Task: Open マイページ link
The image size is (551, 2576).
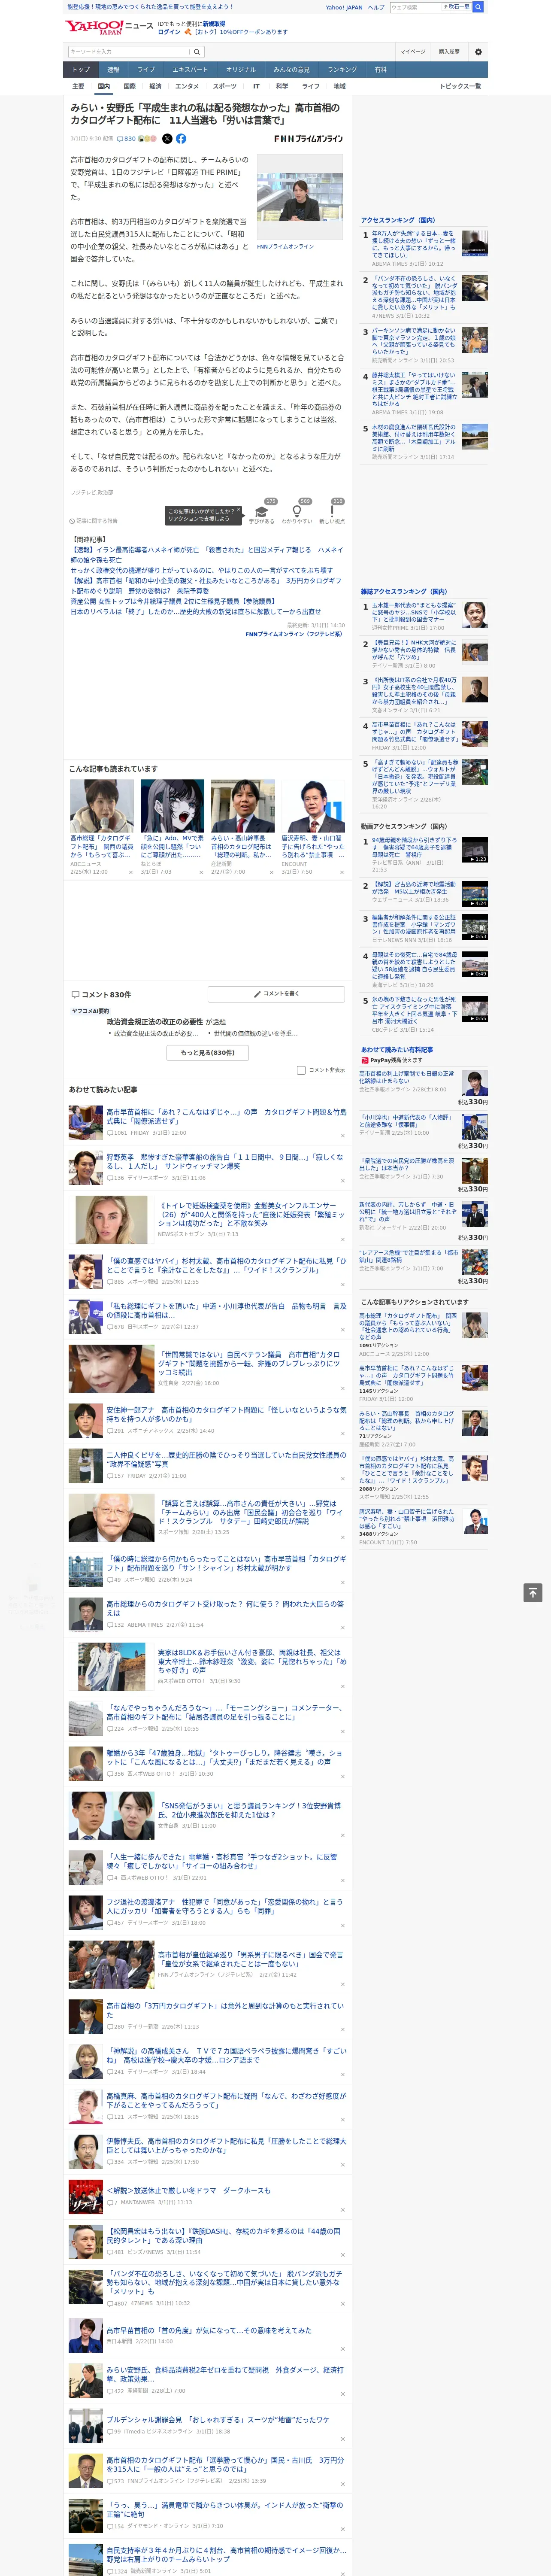Action: 413,52
